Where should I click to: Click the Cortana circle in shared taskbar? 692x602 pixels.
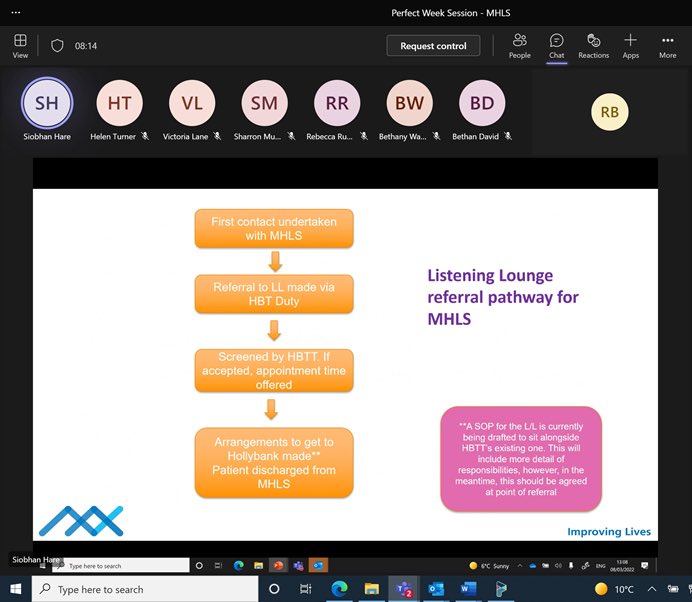point(199,565)
